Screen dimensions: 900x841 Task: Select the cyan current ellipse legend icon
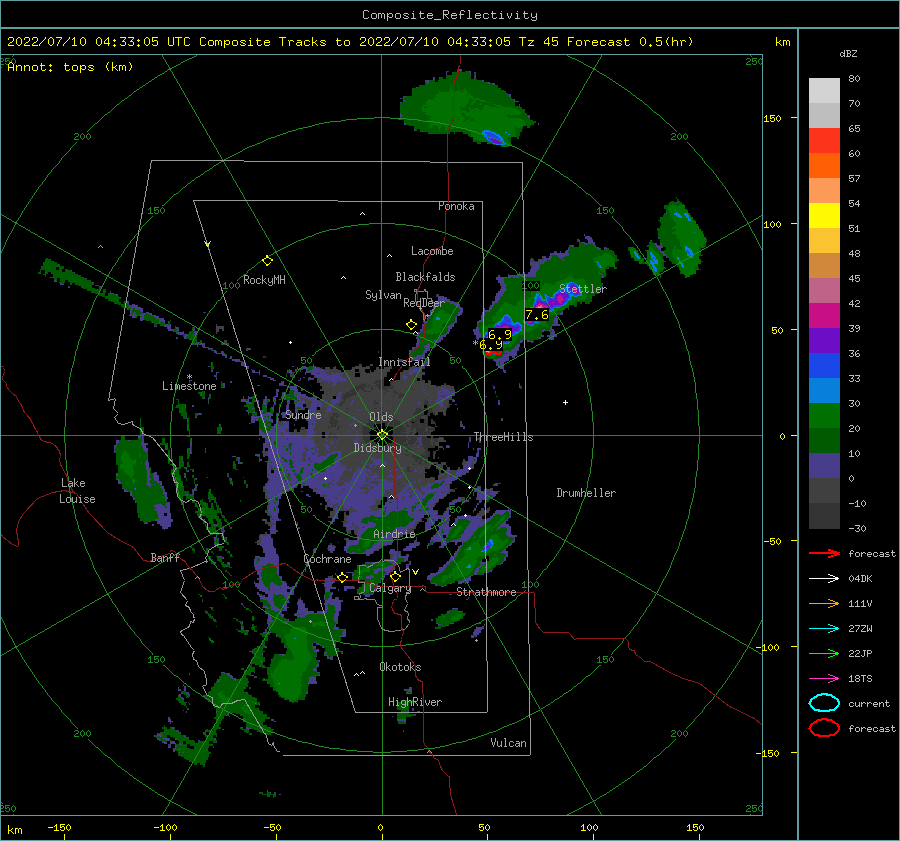(824, 703)
